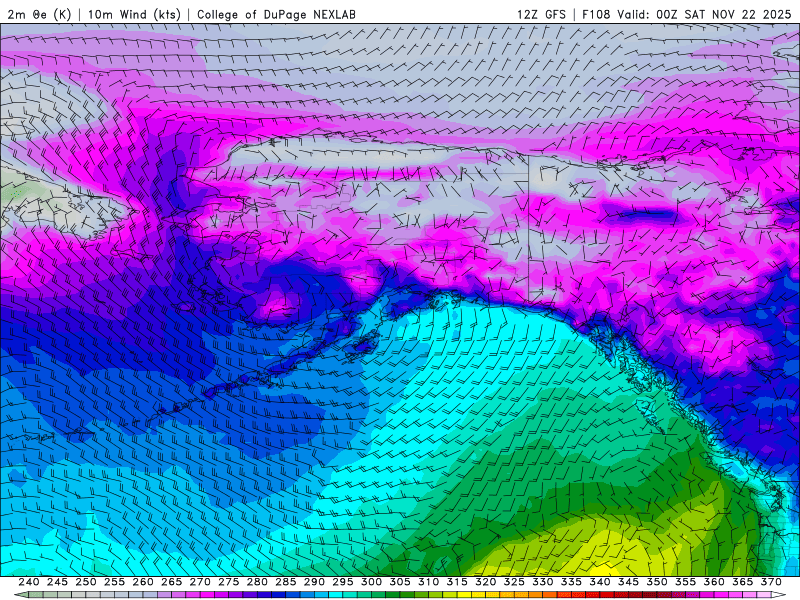This screenshot has height=600, width=800.
Task: Click the 295 color scale label
Action: [x=343, y=582]
